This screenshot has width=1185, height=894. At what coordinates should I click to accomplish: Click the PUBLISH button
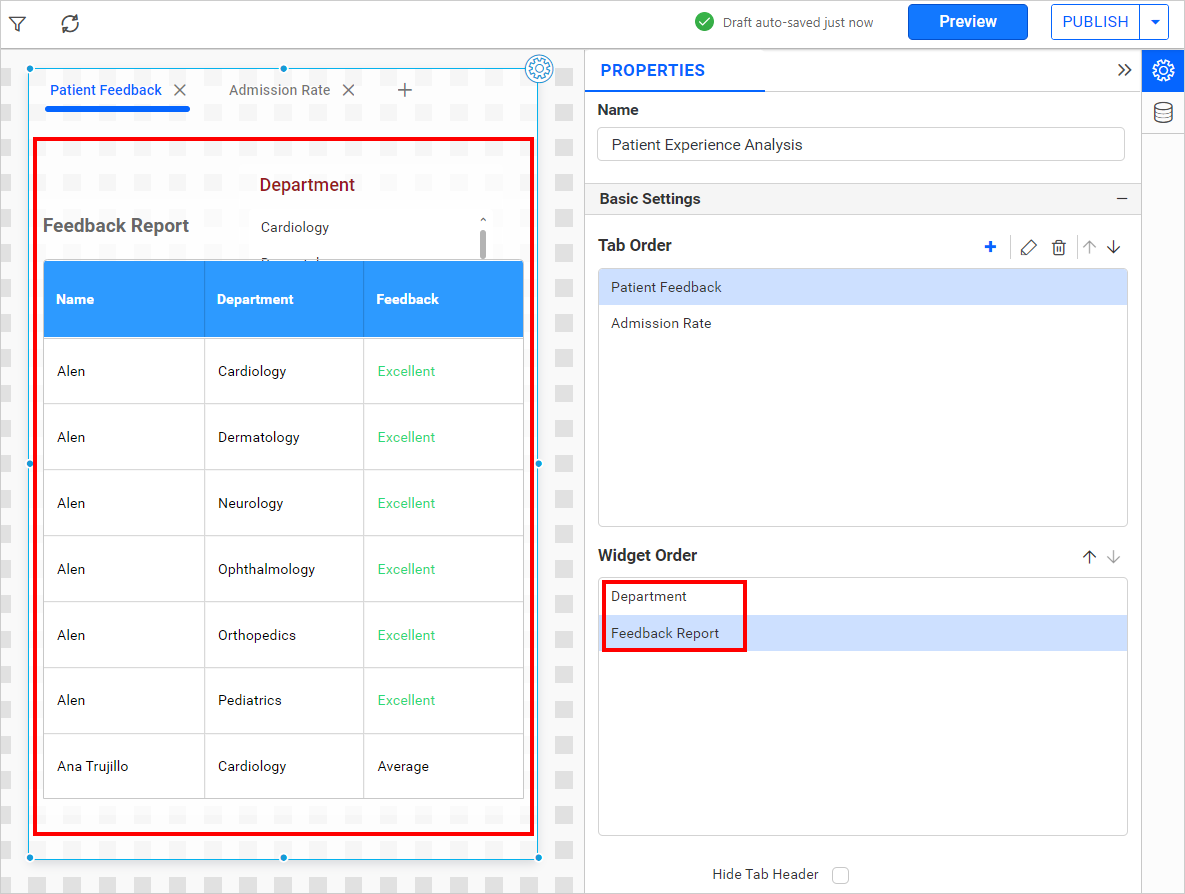(1095, 21)
